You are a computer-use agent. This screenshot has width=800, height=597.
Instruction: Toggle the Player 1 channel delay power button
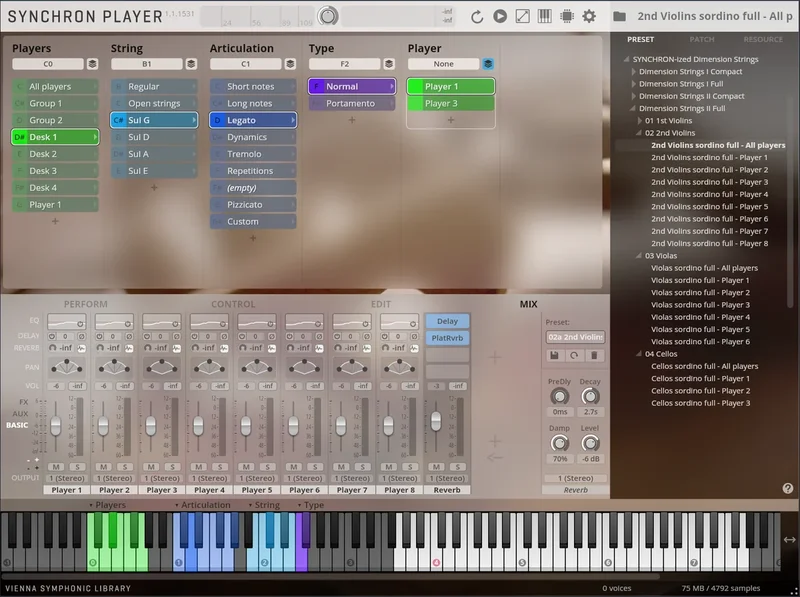(x=52, y=336)
